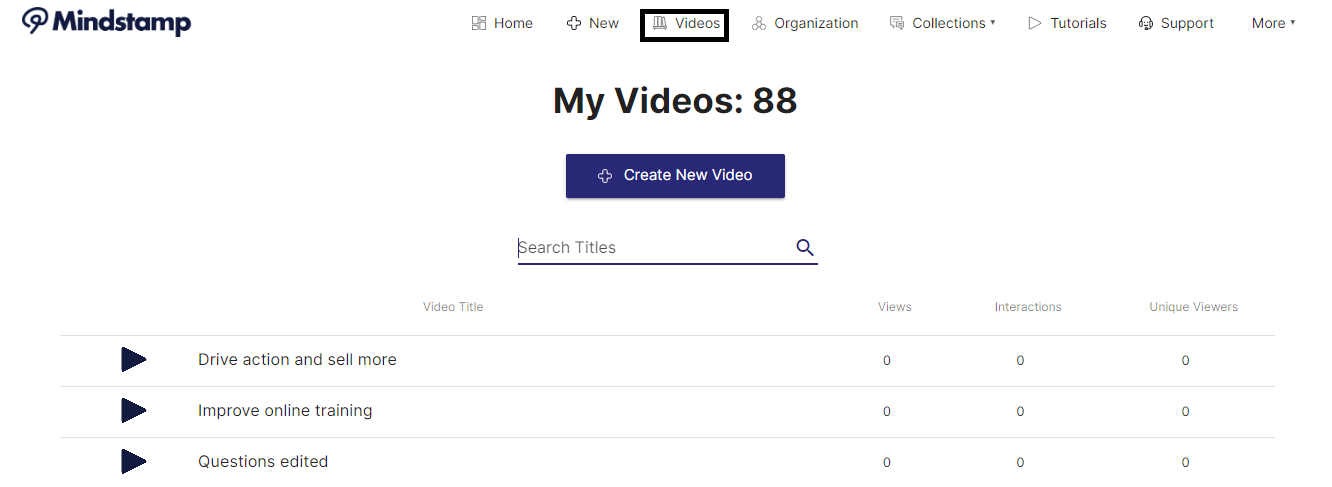Sort by the Views column header
This screenshot has width=1332, height=487.
(894, 307)
